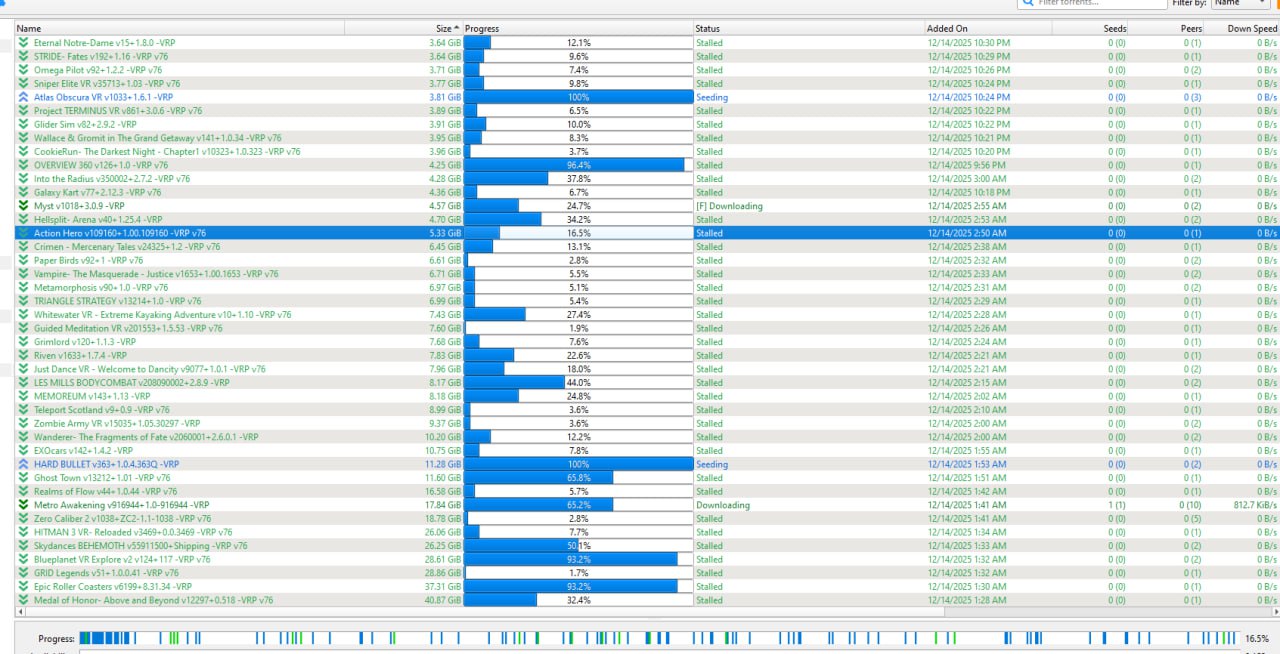Click the stalled icon beside EXOcars
1280x654 pixels.
pos(23,451)
